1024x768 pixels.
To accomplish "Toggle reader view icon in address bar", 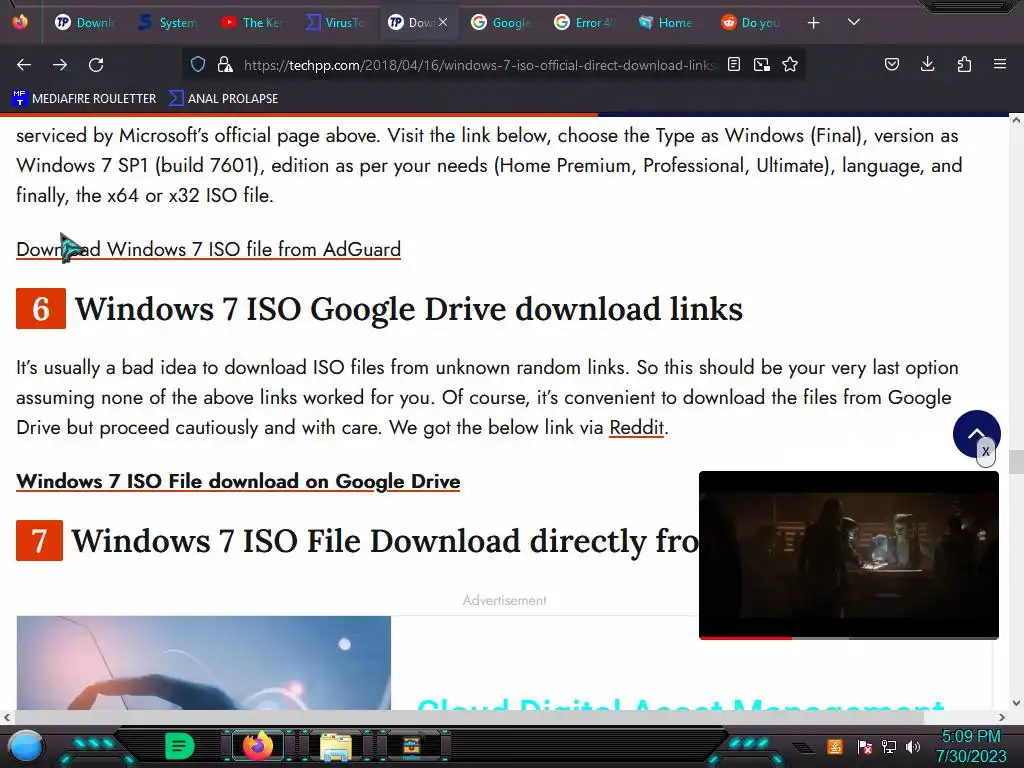I will pyautogui.click(x=734, y=64).
